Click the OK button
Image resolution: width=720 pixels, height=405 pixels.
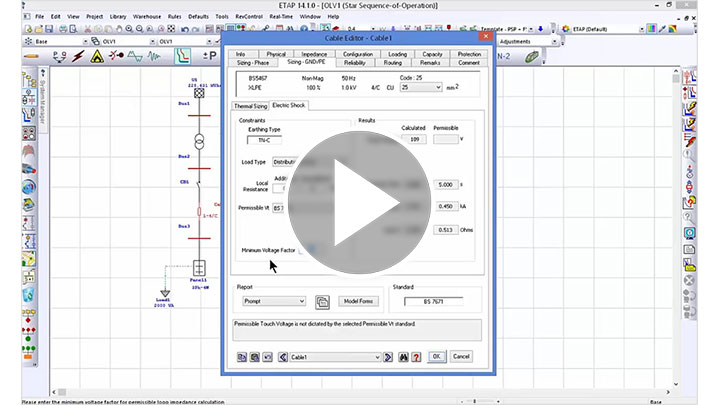(x=437, y=356)
